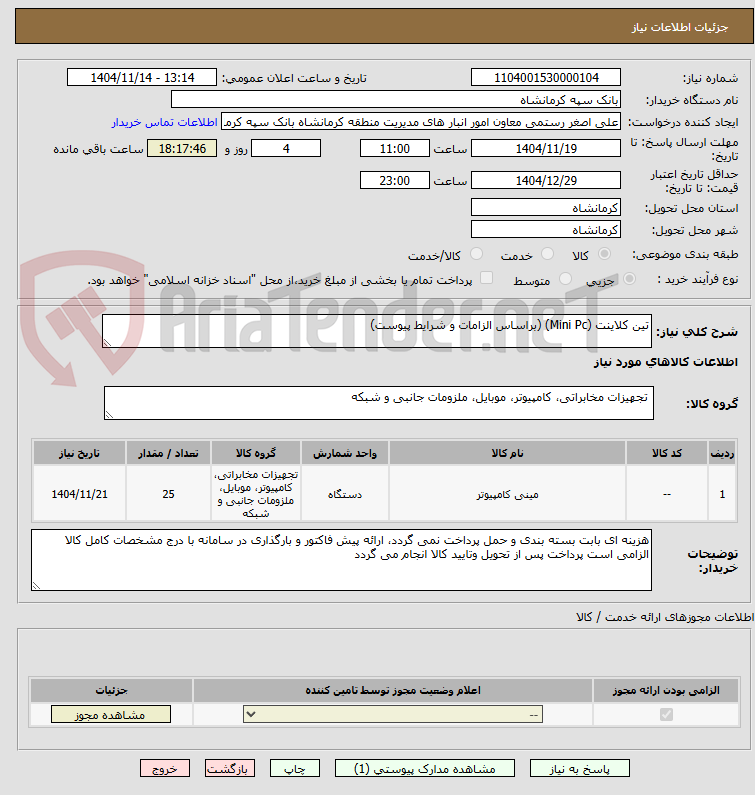Click the شهر محل تحویل field
The image size is (755, 795).
click(x=546, y=230)
